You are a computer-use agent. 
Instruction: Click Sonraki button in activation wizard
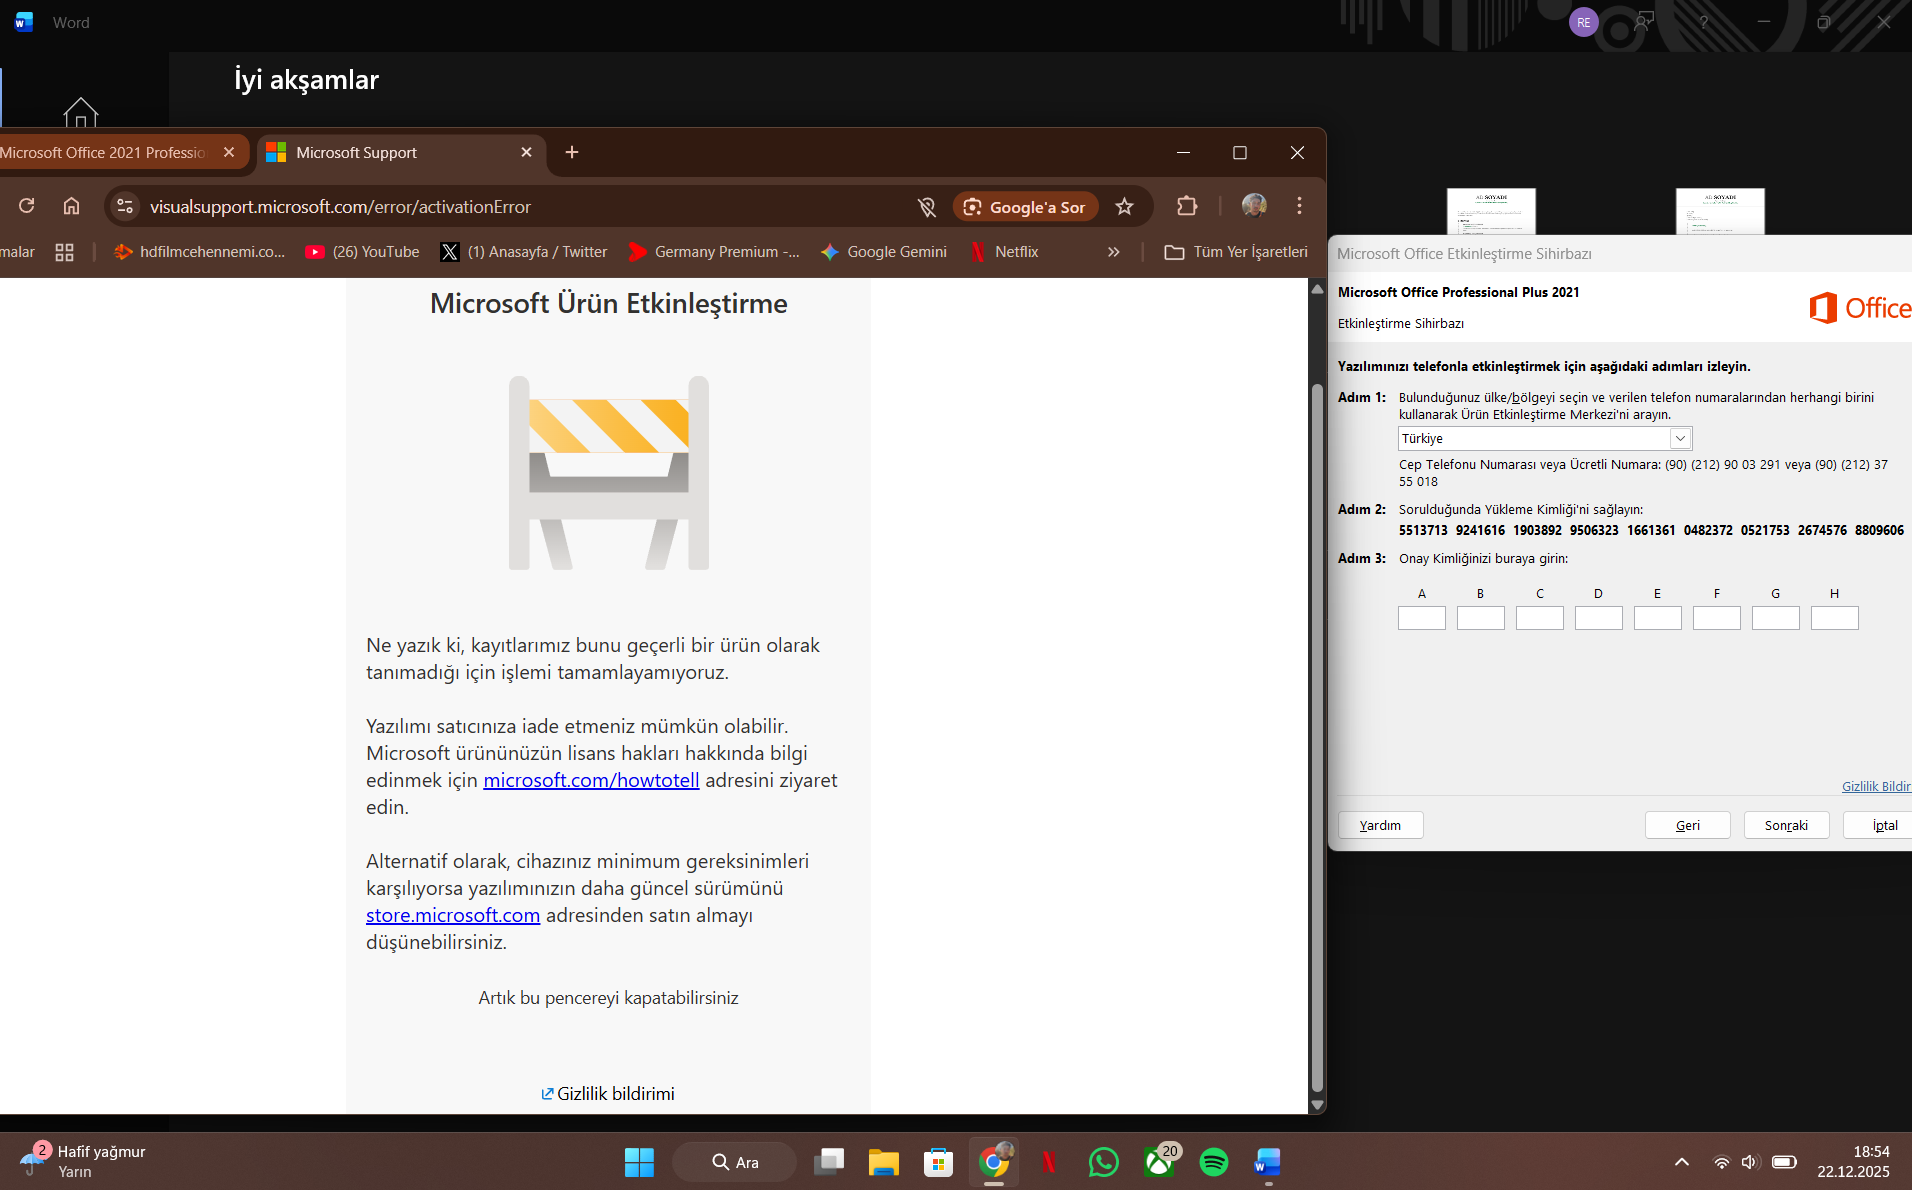[1787, 825]
